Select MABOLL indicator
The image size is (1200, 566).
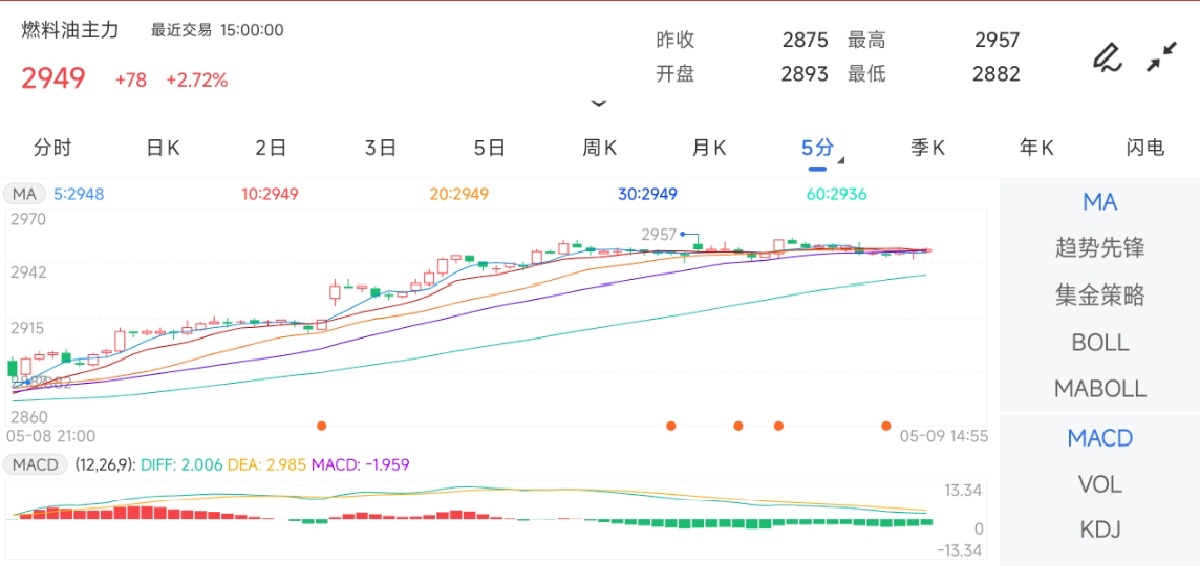click(1100, 388)
